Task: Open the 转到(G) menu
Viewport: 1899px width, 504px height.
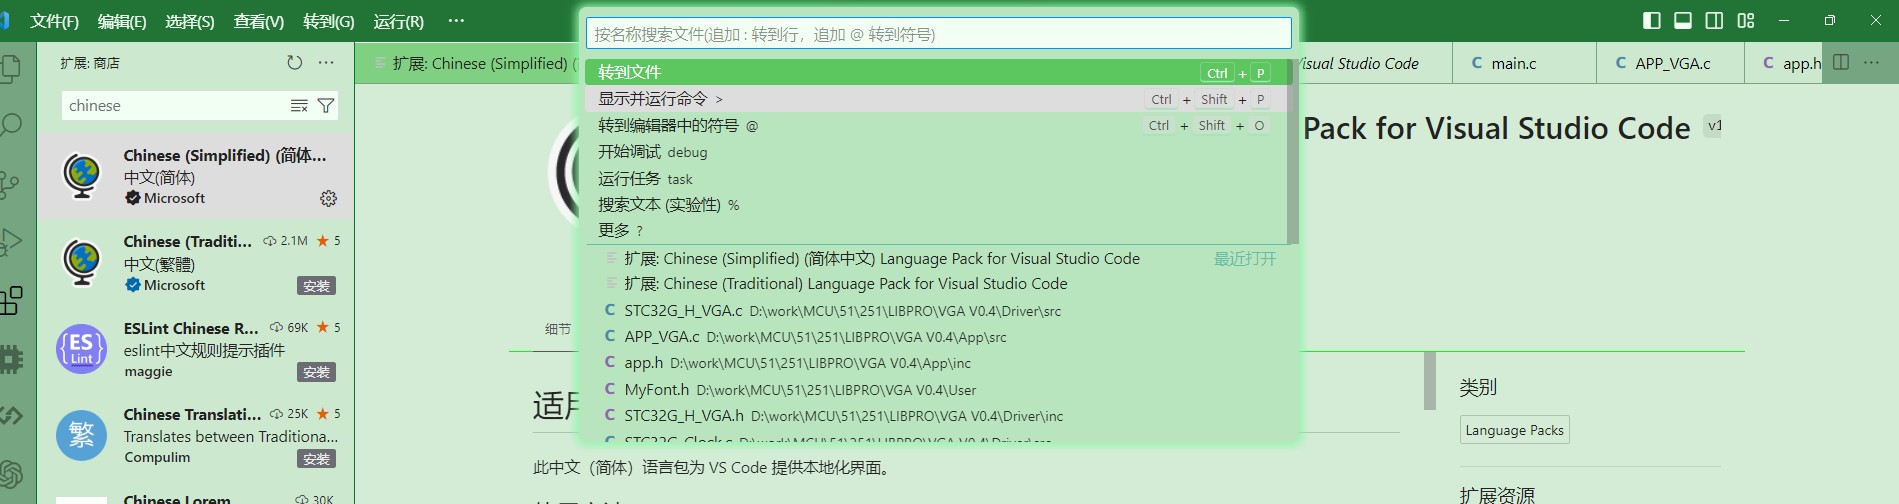Action: click(x=328, y=21)
